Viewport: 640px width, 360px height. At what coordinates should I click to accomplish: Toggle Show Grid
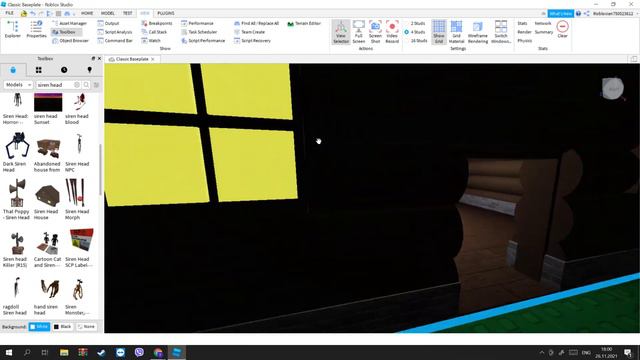click(439, 31)
